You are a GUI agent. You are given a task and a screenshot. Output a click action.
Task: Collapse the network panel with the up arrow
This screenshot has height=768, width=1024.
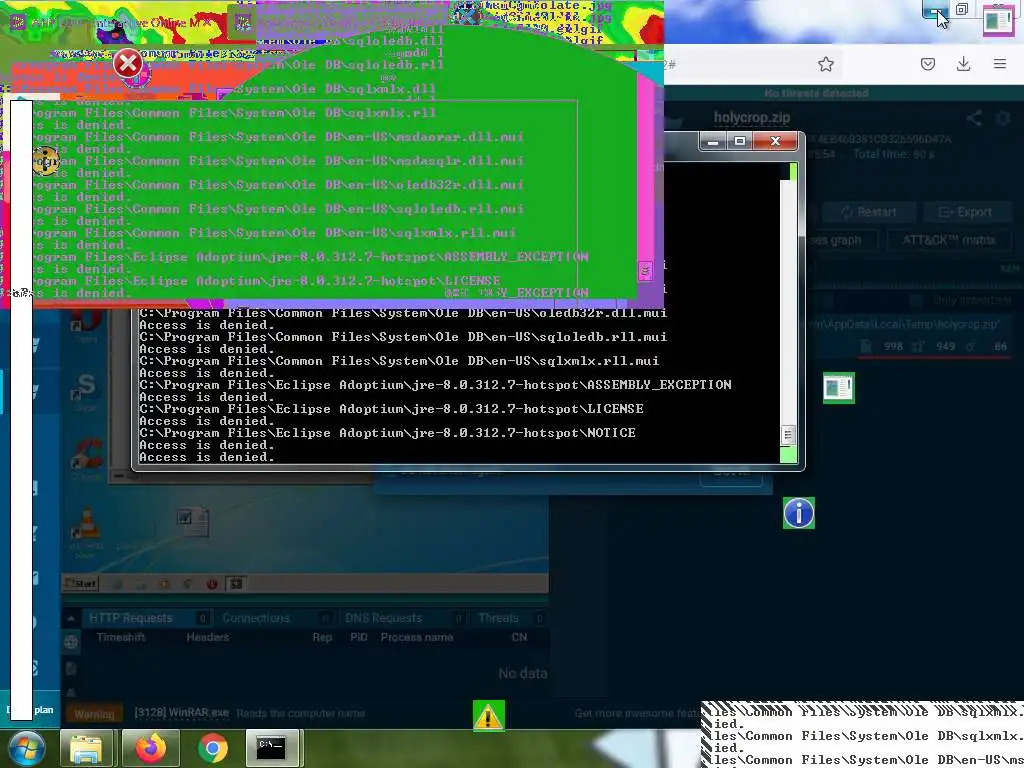tap(71, 618)
